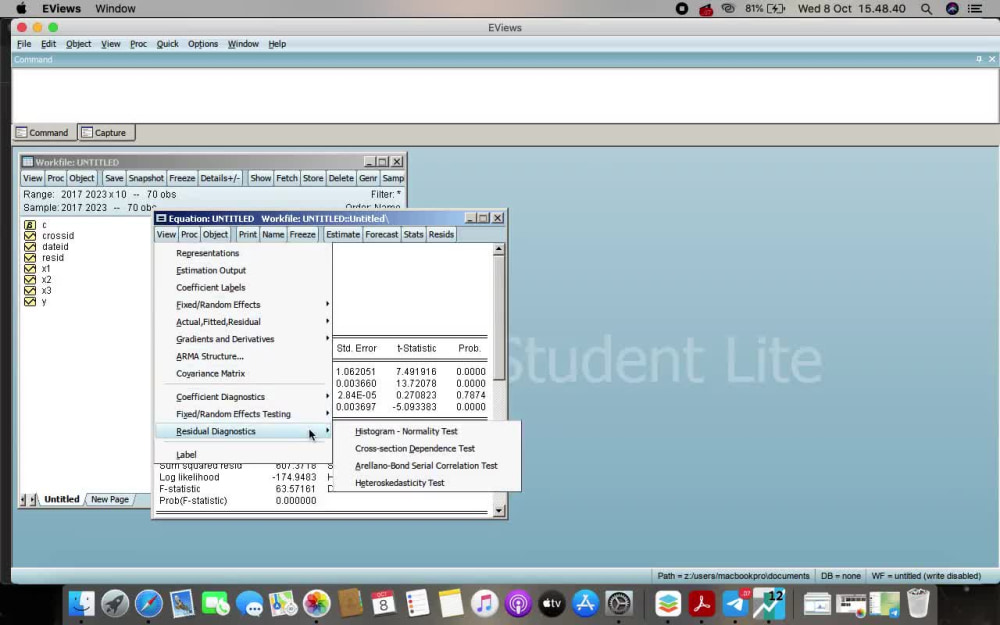This screenshot has height=625, width=1000.
Task: Select the crossid series icon
Action: (x=29, y=235)
